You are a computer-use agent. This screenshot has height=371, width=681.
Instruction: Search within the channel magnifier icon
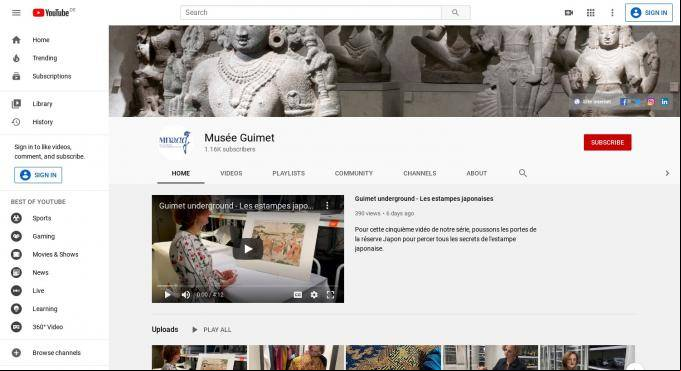523,173
